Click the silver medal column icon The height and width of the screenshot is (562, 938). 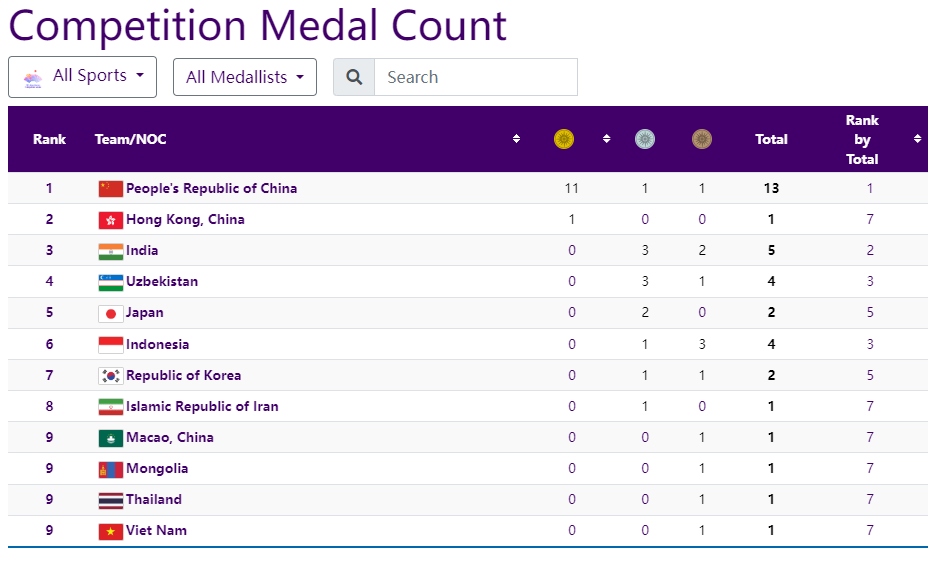coord(644,139)
